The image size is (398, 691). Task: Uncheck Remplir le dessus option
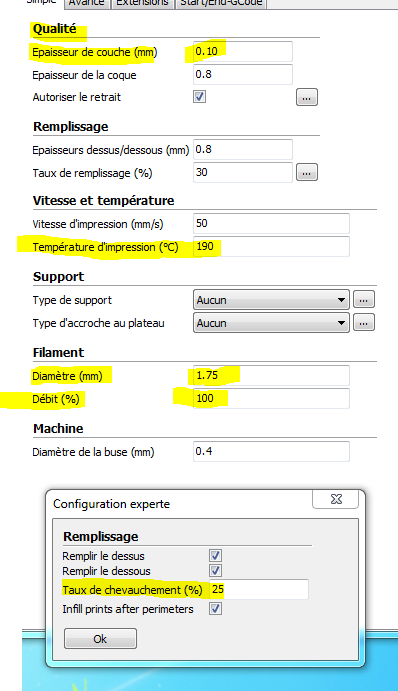pos(216,555)
